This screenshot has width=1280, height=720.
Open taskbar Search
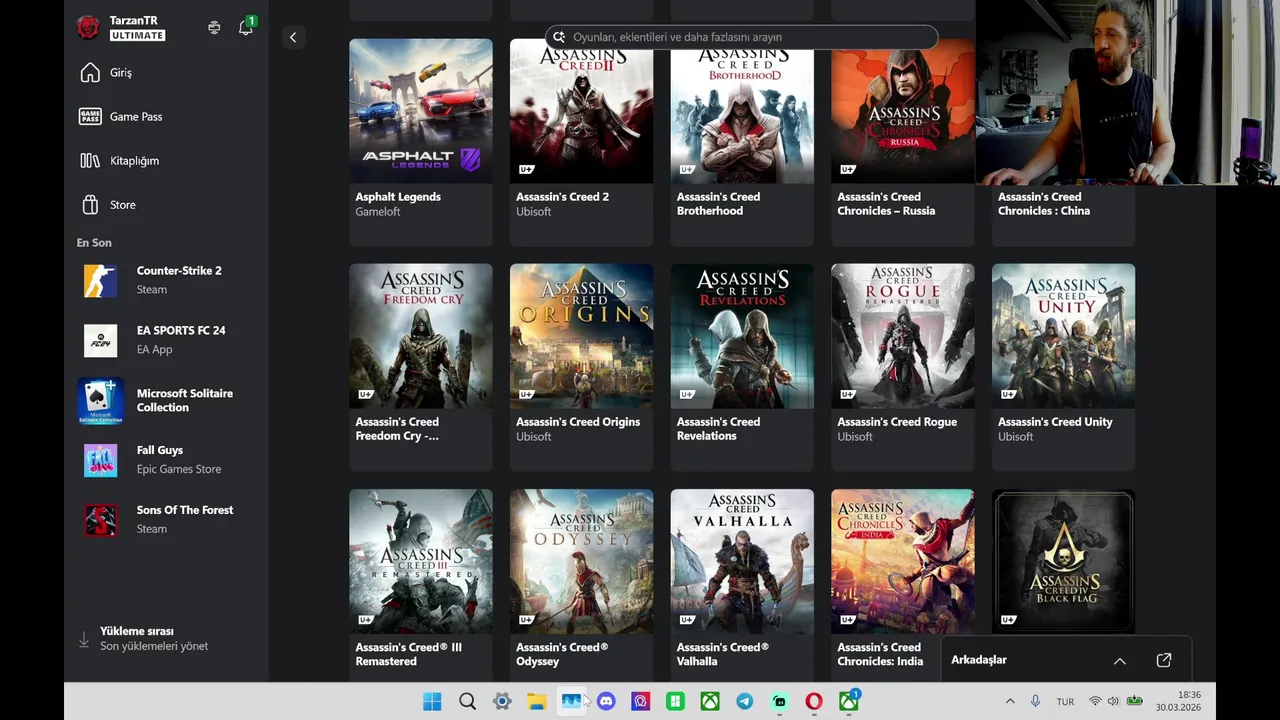coord(467,702)
